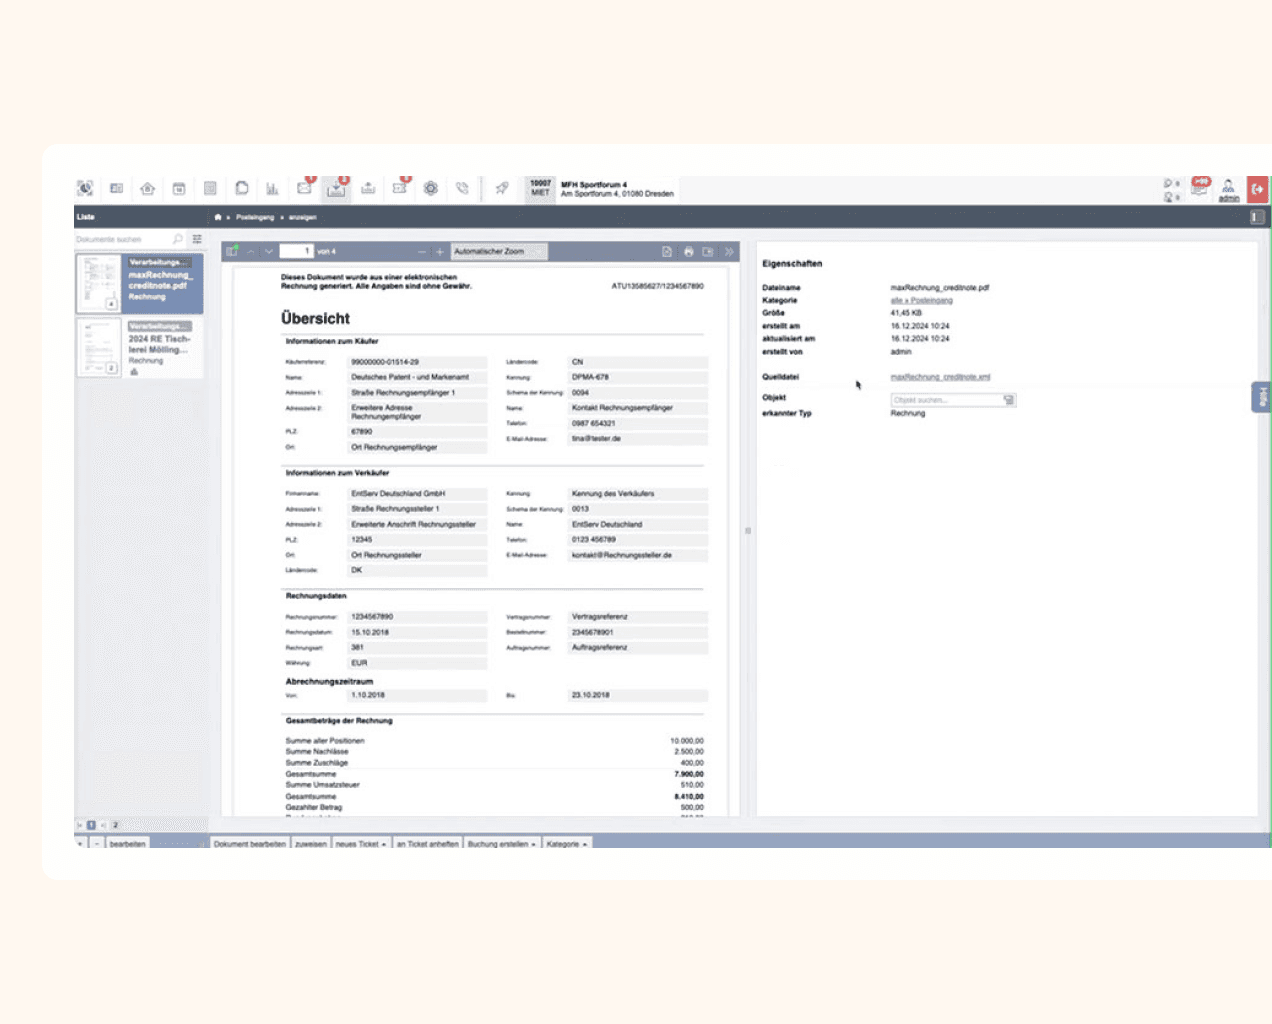The width and height of the screenshot is (1272, 1024).
Task: Open the PDF viewer tools double-chevron menu
Action: tap(729, 251)
